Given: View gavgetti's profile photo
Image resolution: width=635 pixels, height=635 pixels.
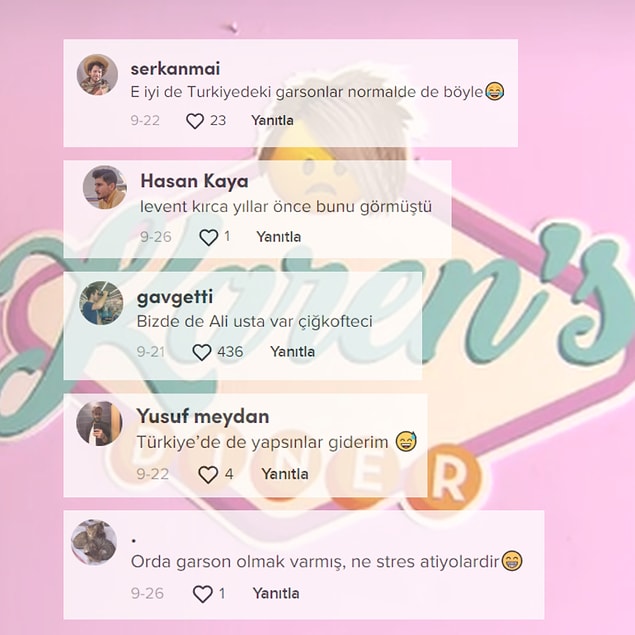Looking at the screenshot, I should coord(101,303).
